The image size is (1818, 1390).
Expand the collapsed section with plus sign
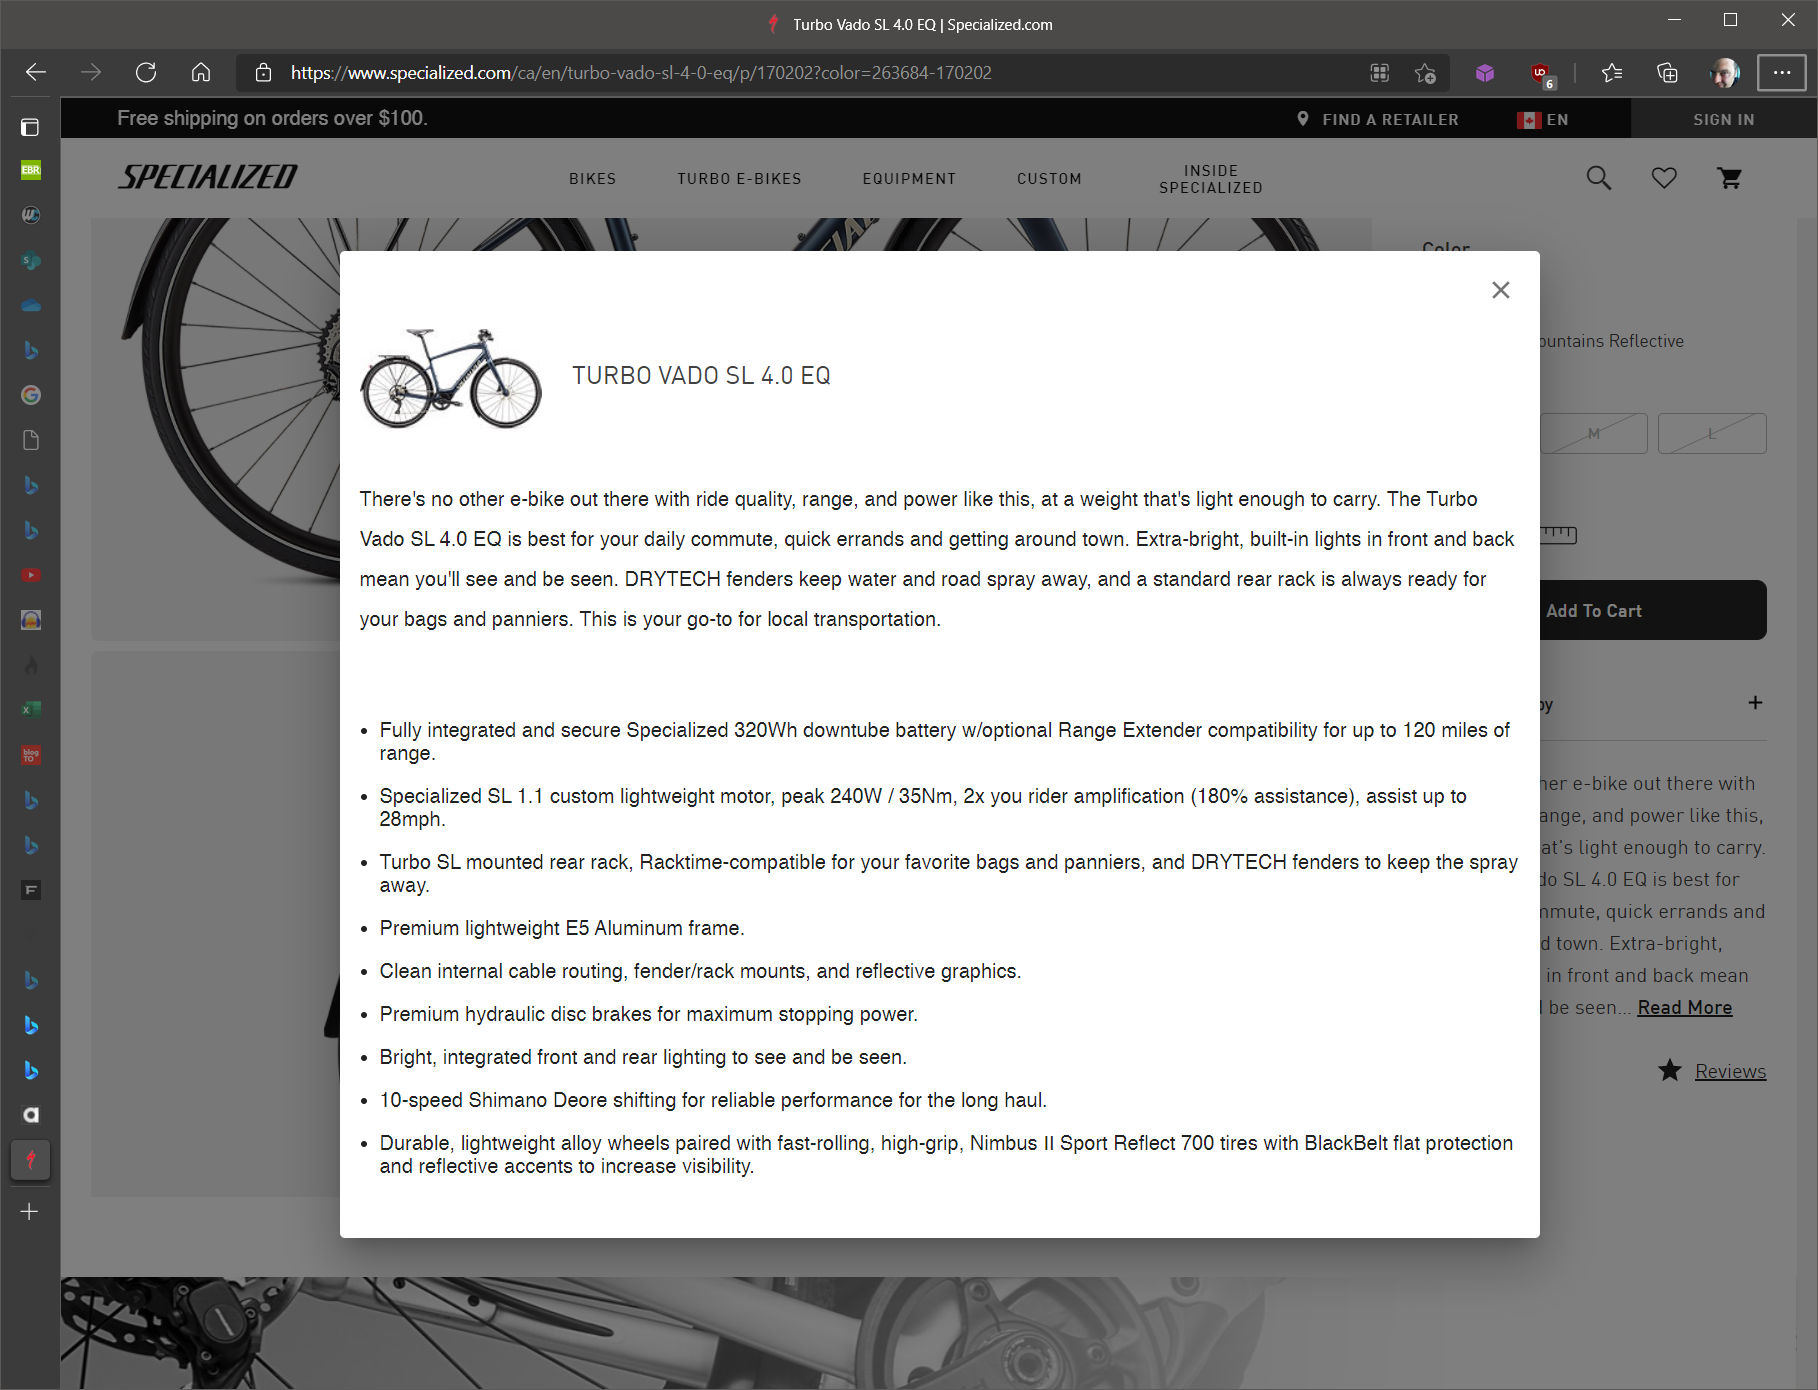click(1755, 703)
